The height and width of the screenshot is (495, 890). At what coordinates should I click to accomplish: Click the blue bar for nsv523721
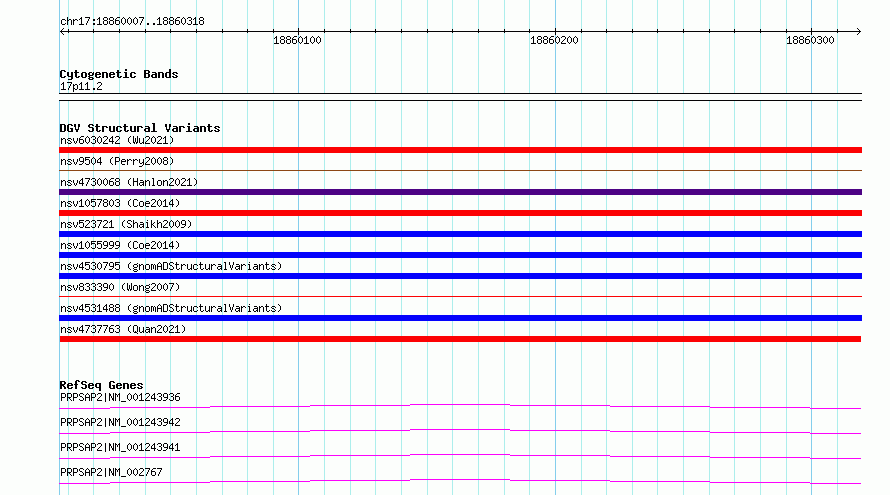(460, 234)
